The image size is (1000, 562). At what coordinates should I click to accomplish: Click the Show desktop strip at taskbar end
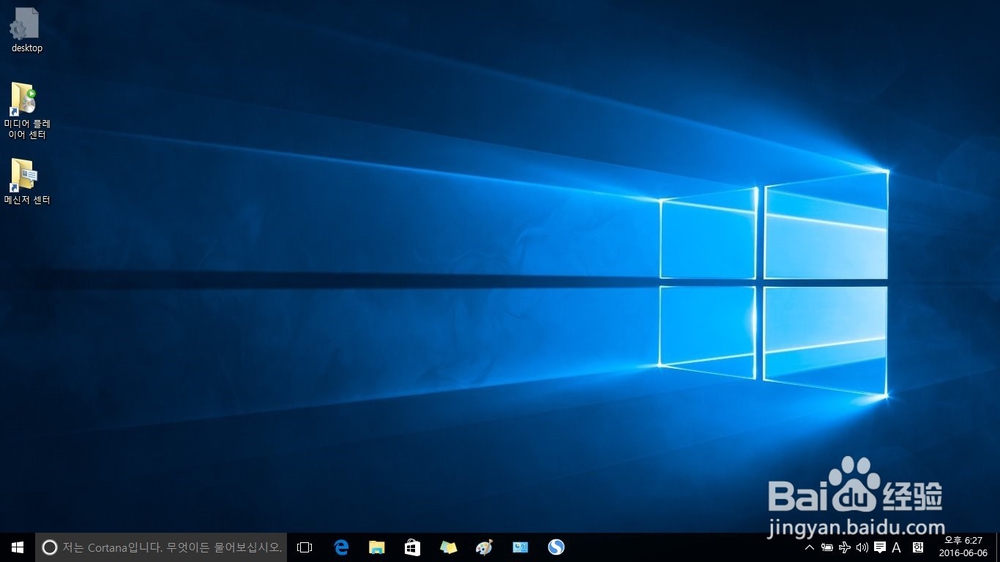[997, 547]
